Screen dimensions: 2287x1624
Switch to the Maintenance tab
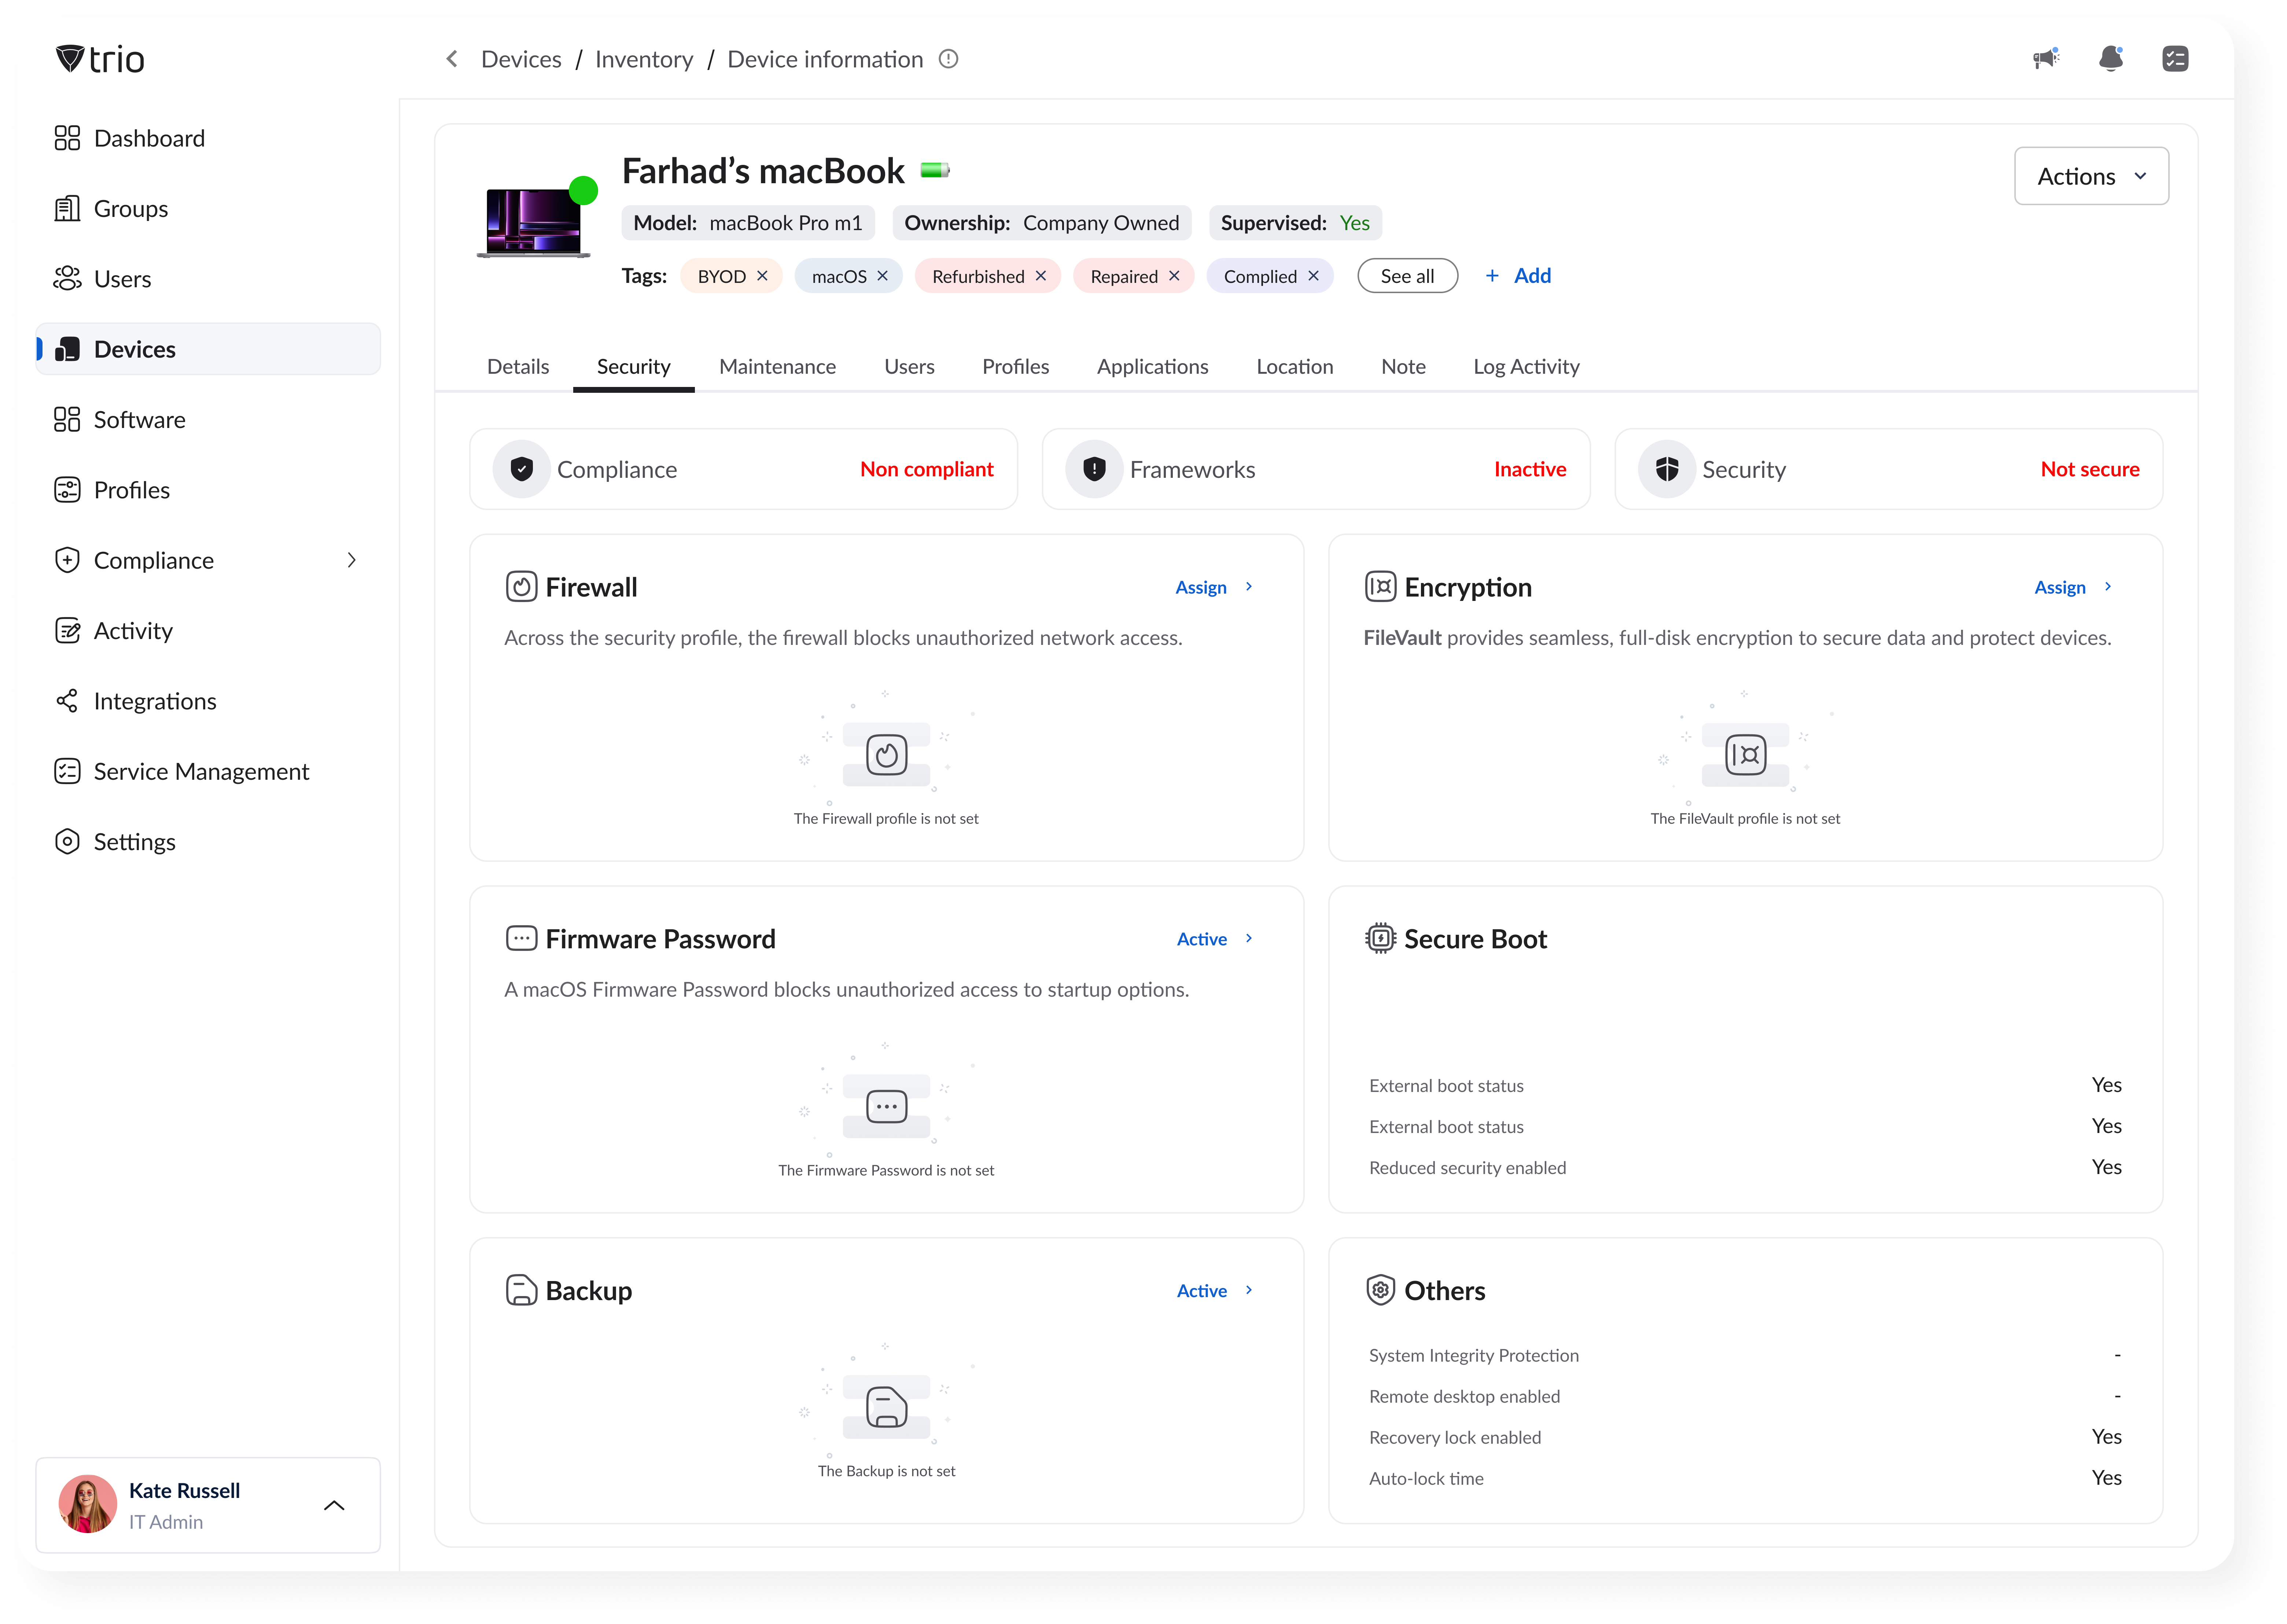click(x=777, y=366)
